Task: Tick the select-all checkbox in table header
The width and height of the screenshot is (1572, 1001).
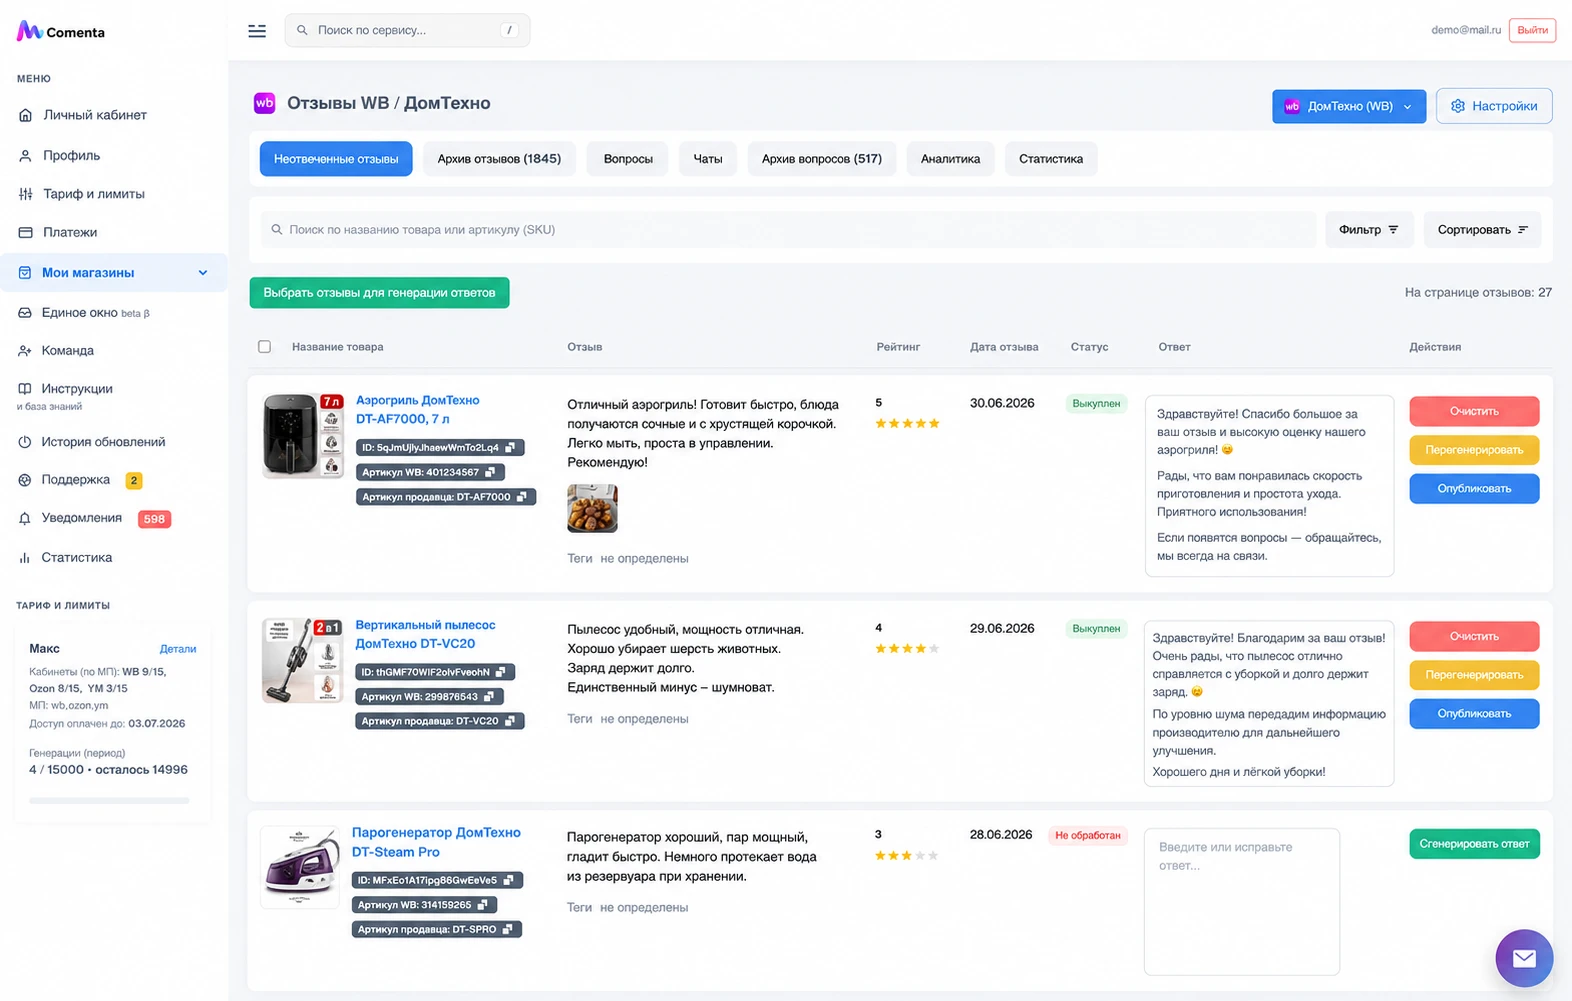Action: [264, 347]
